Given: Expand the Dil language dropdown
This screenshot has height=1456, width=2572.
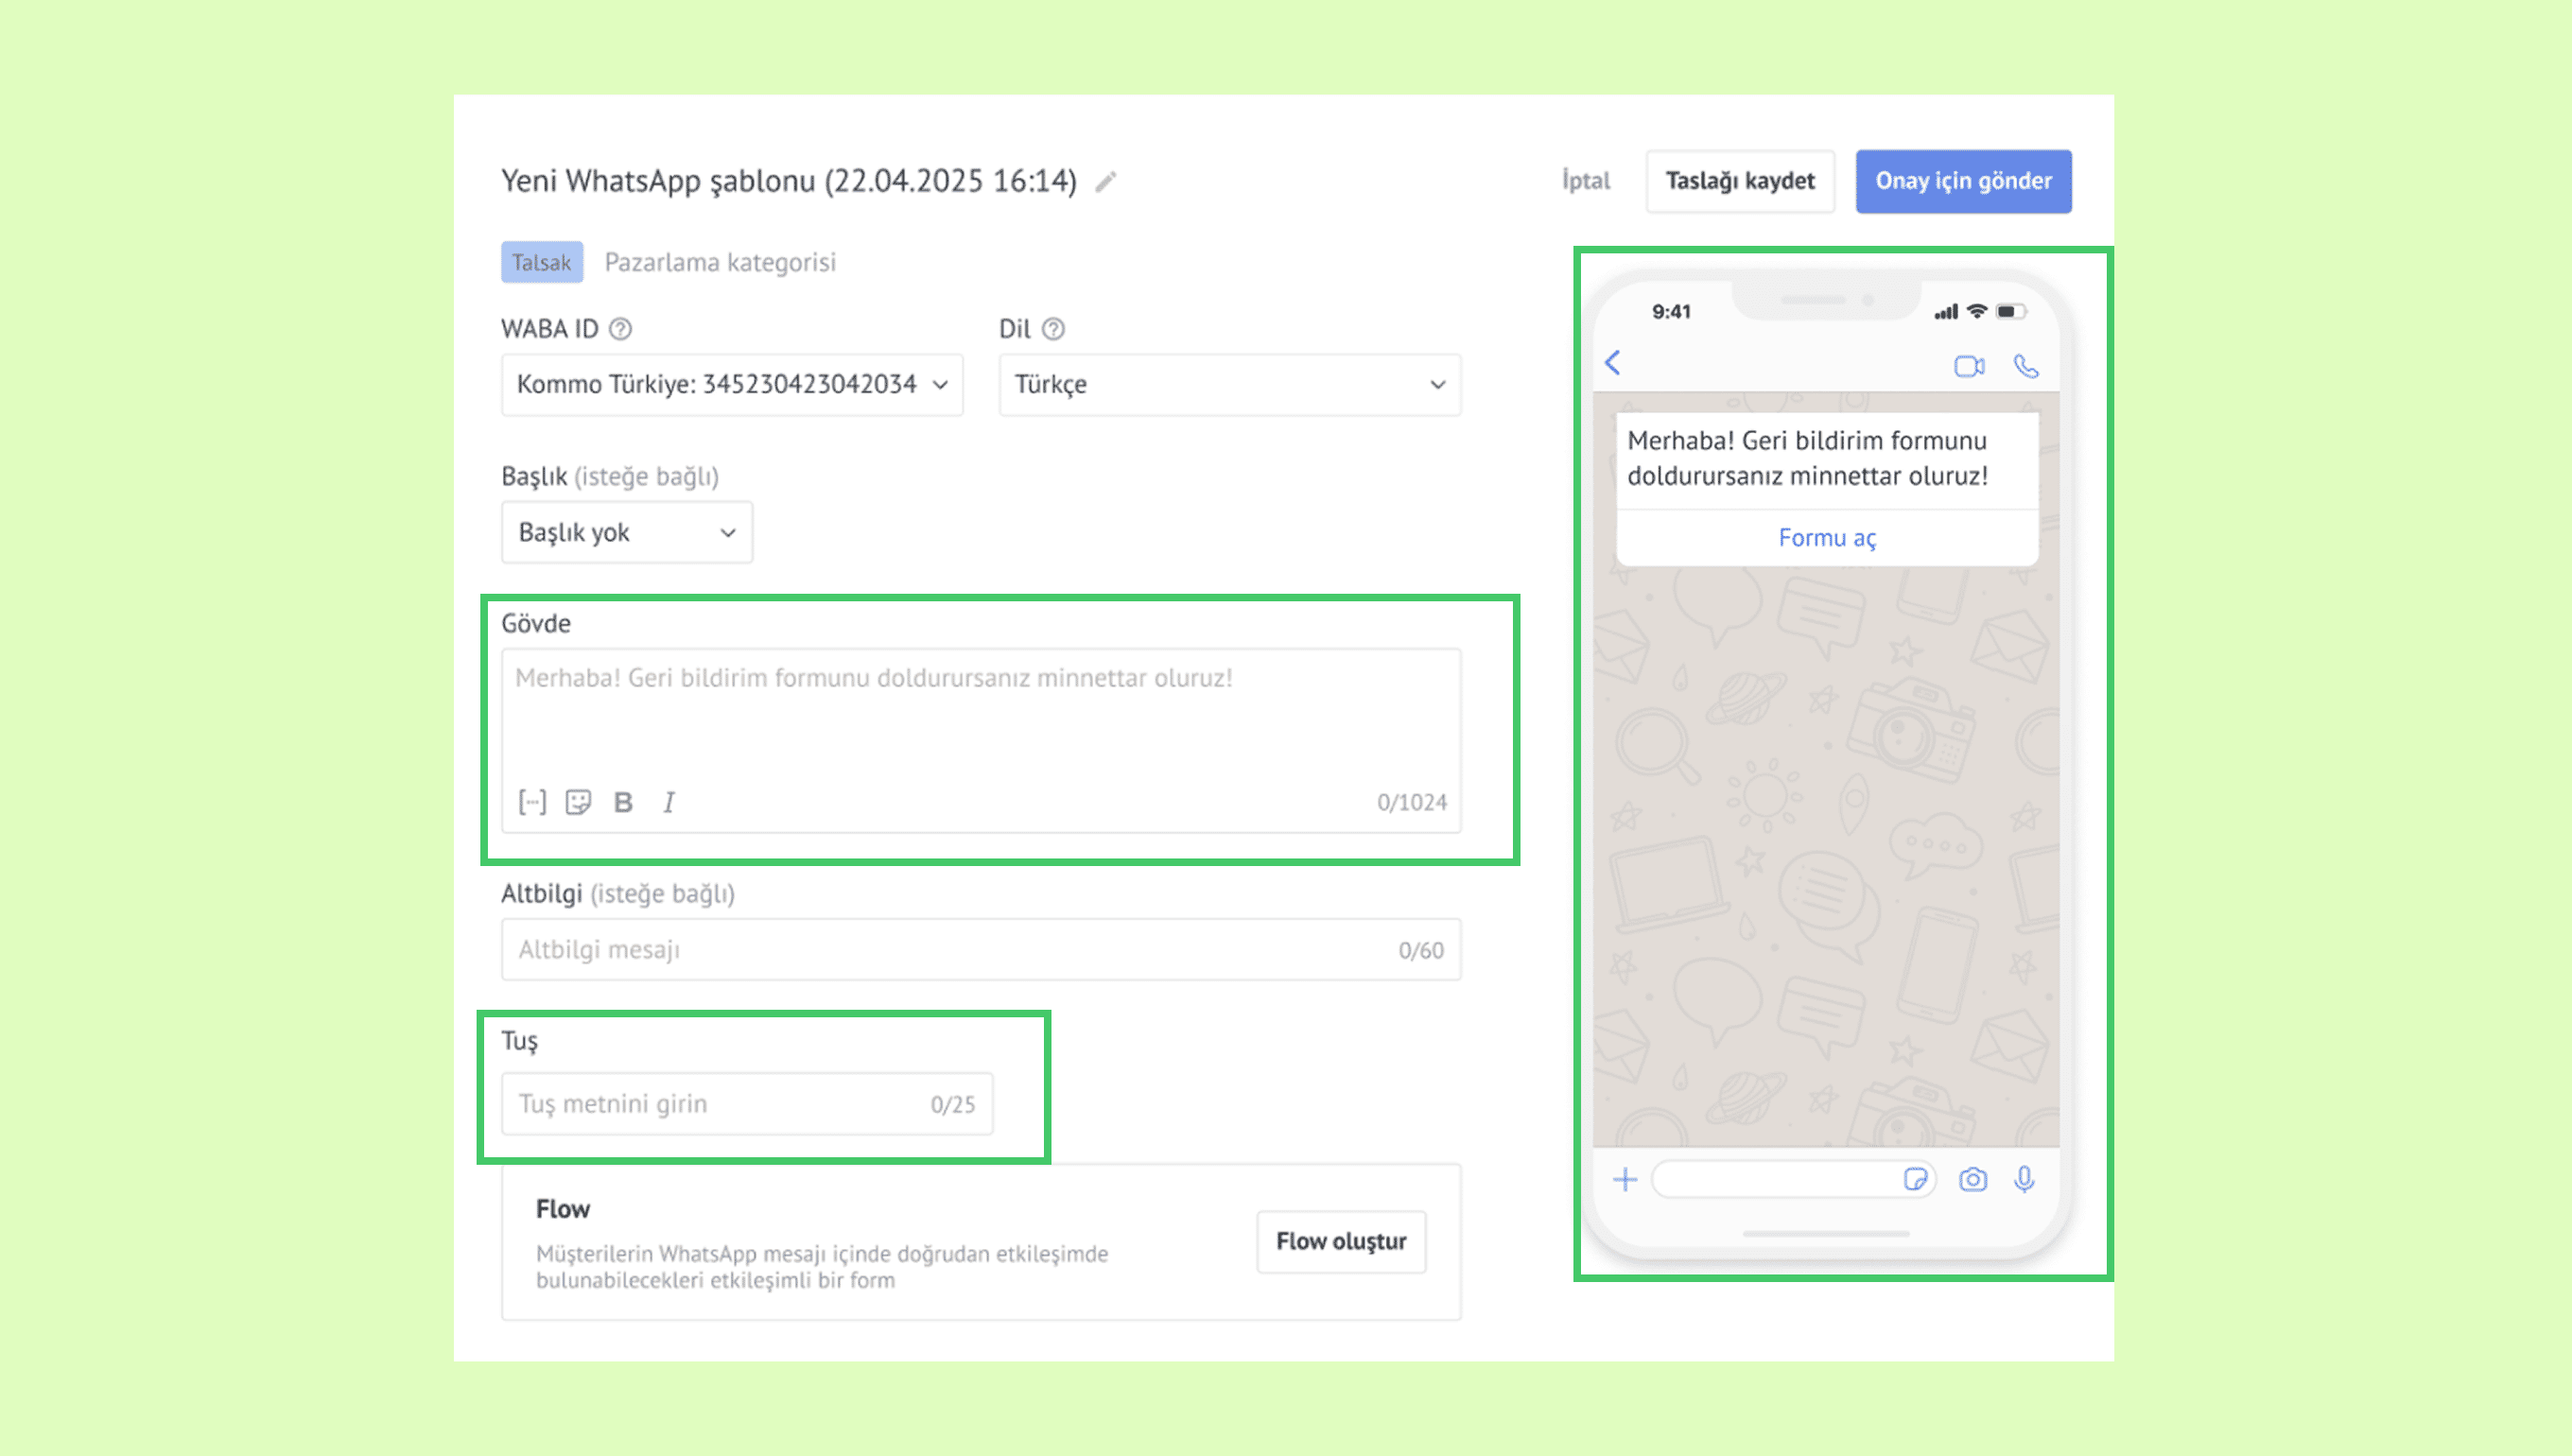Looking at the screenshot, I should [x=1229, y=385].
